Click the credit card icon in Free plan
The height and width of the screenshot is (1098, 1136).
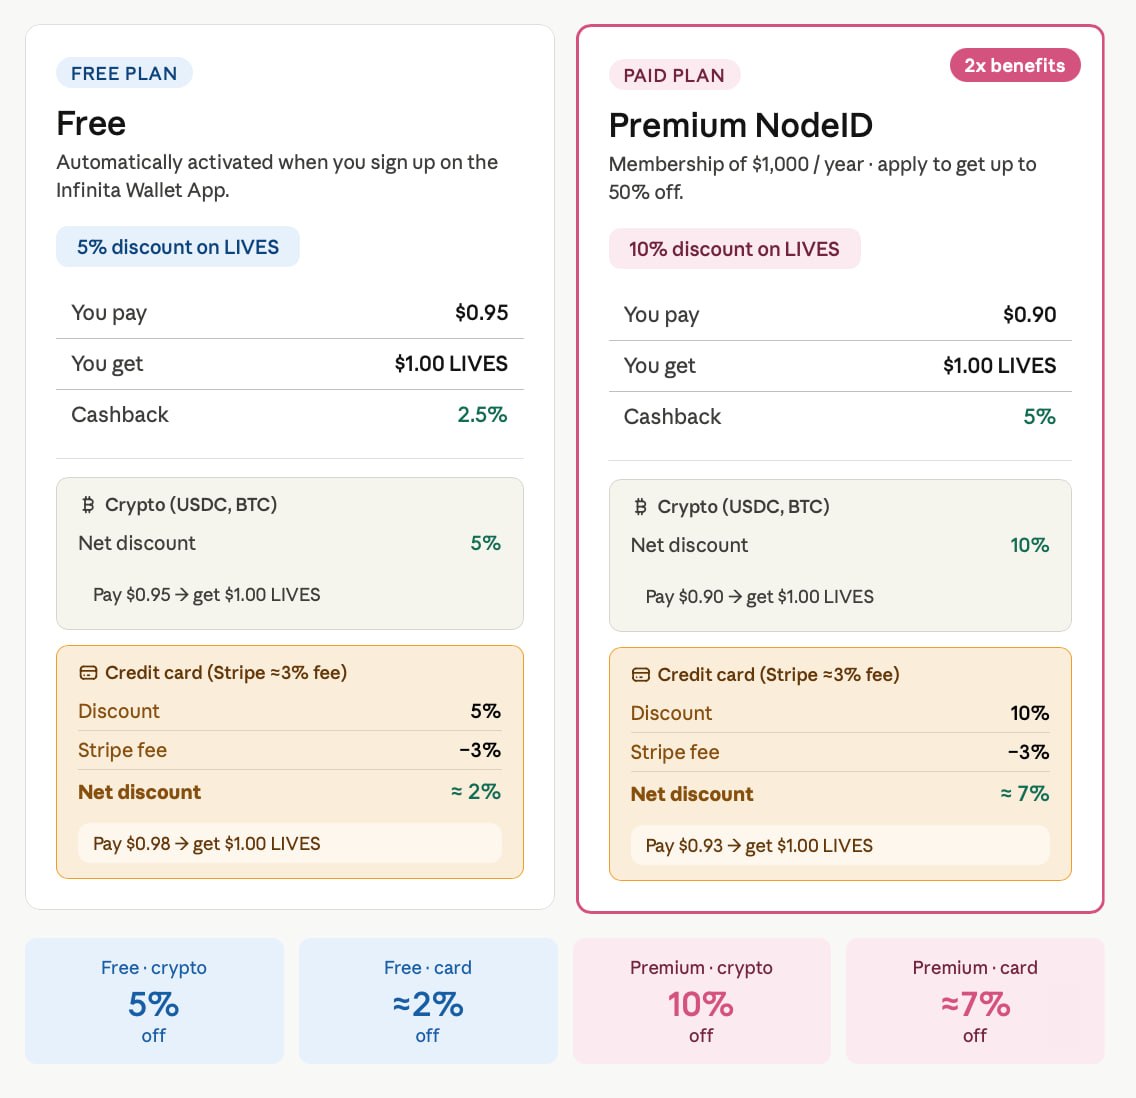[x=88, y=673]
